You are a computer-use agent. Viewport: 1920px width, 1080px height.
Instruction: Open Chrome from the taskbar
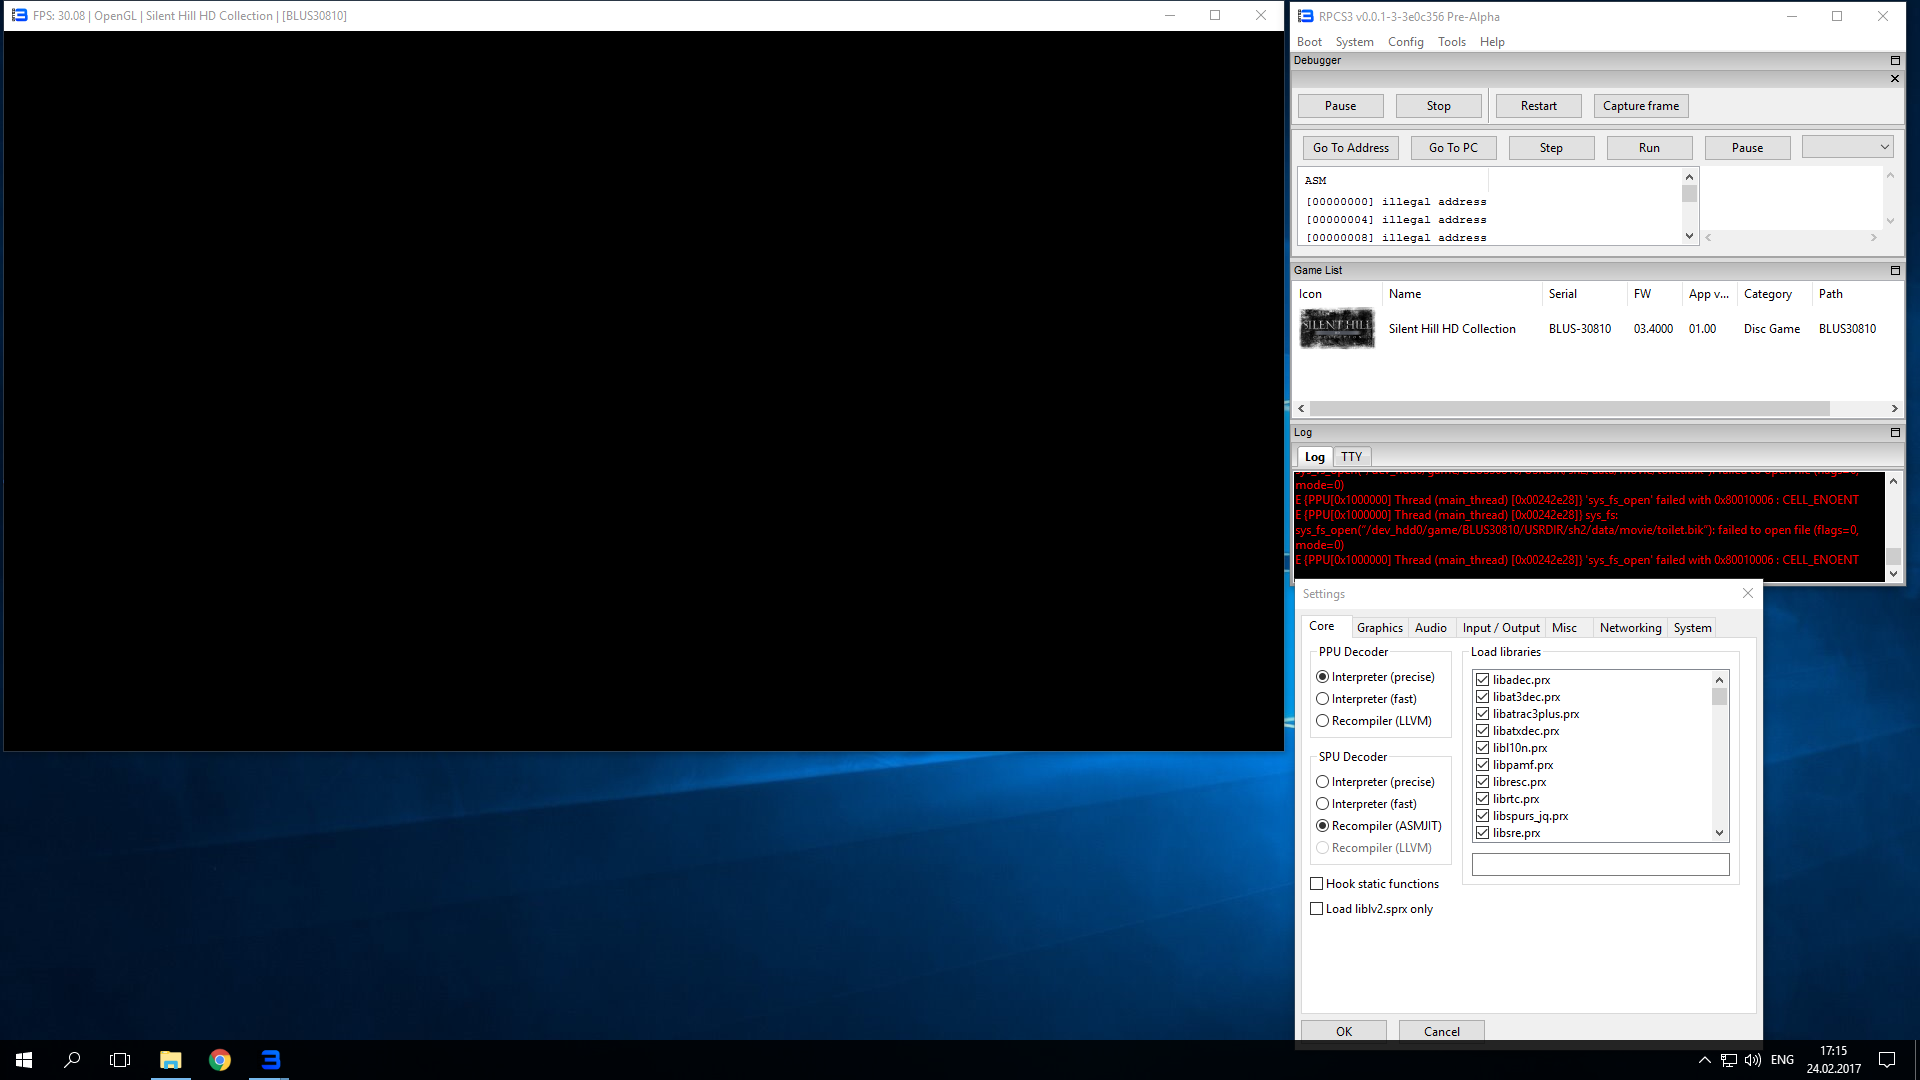click(220, 1060)
